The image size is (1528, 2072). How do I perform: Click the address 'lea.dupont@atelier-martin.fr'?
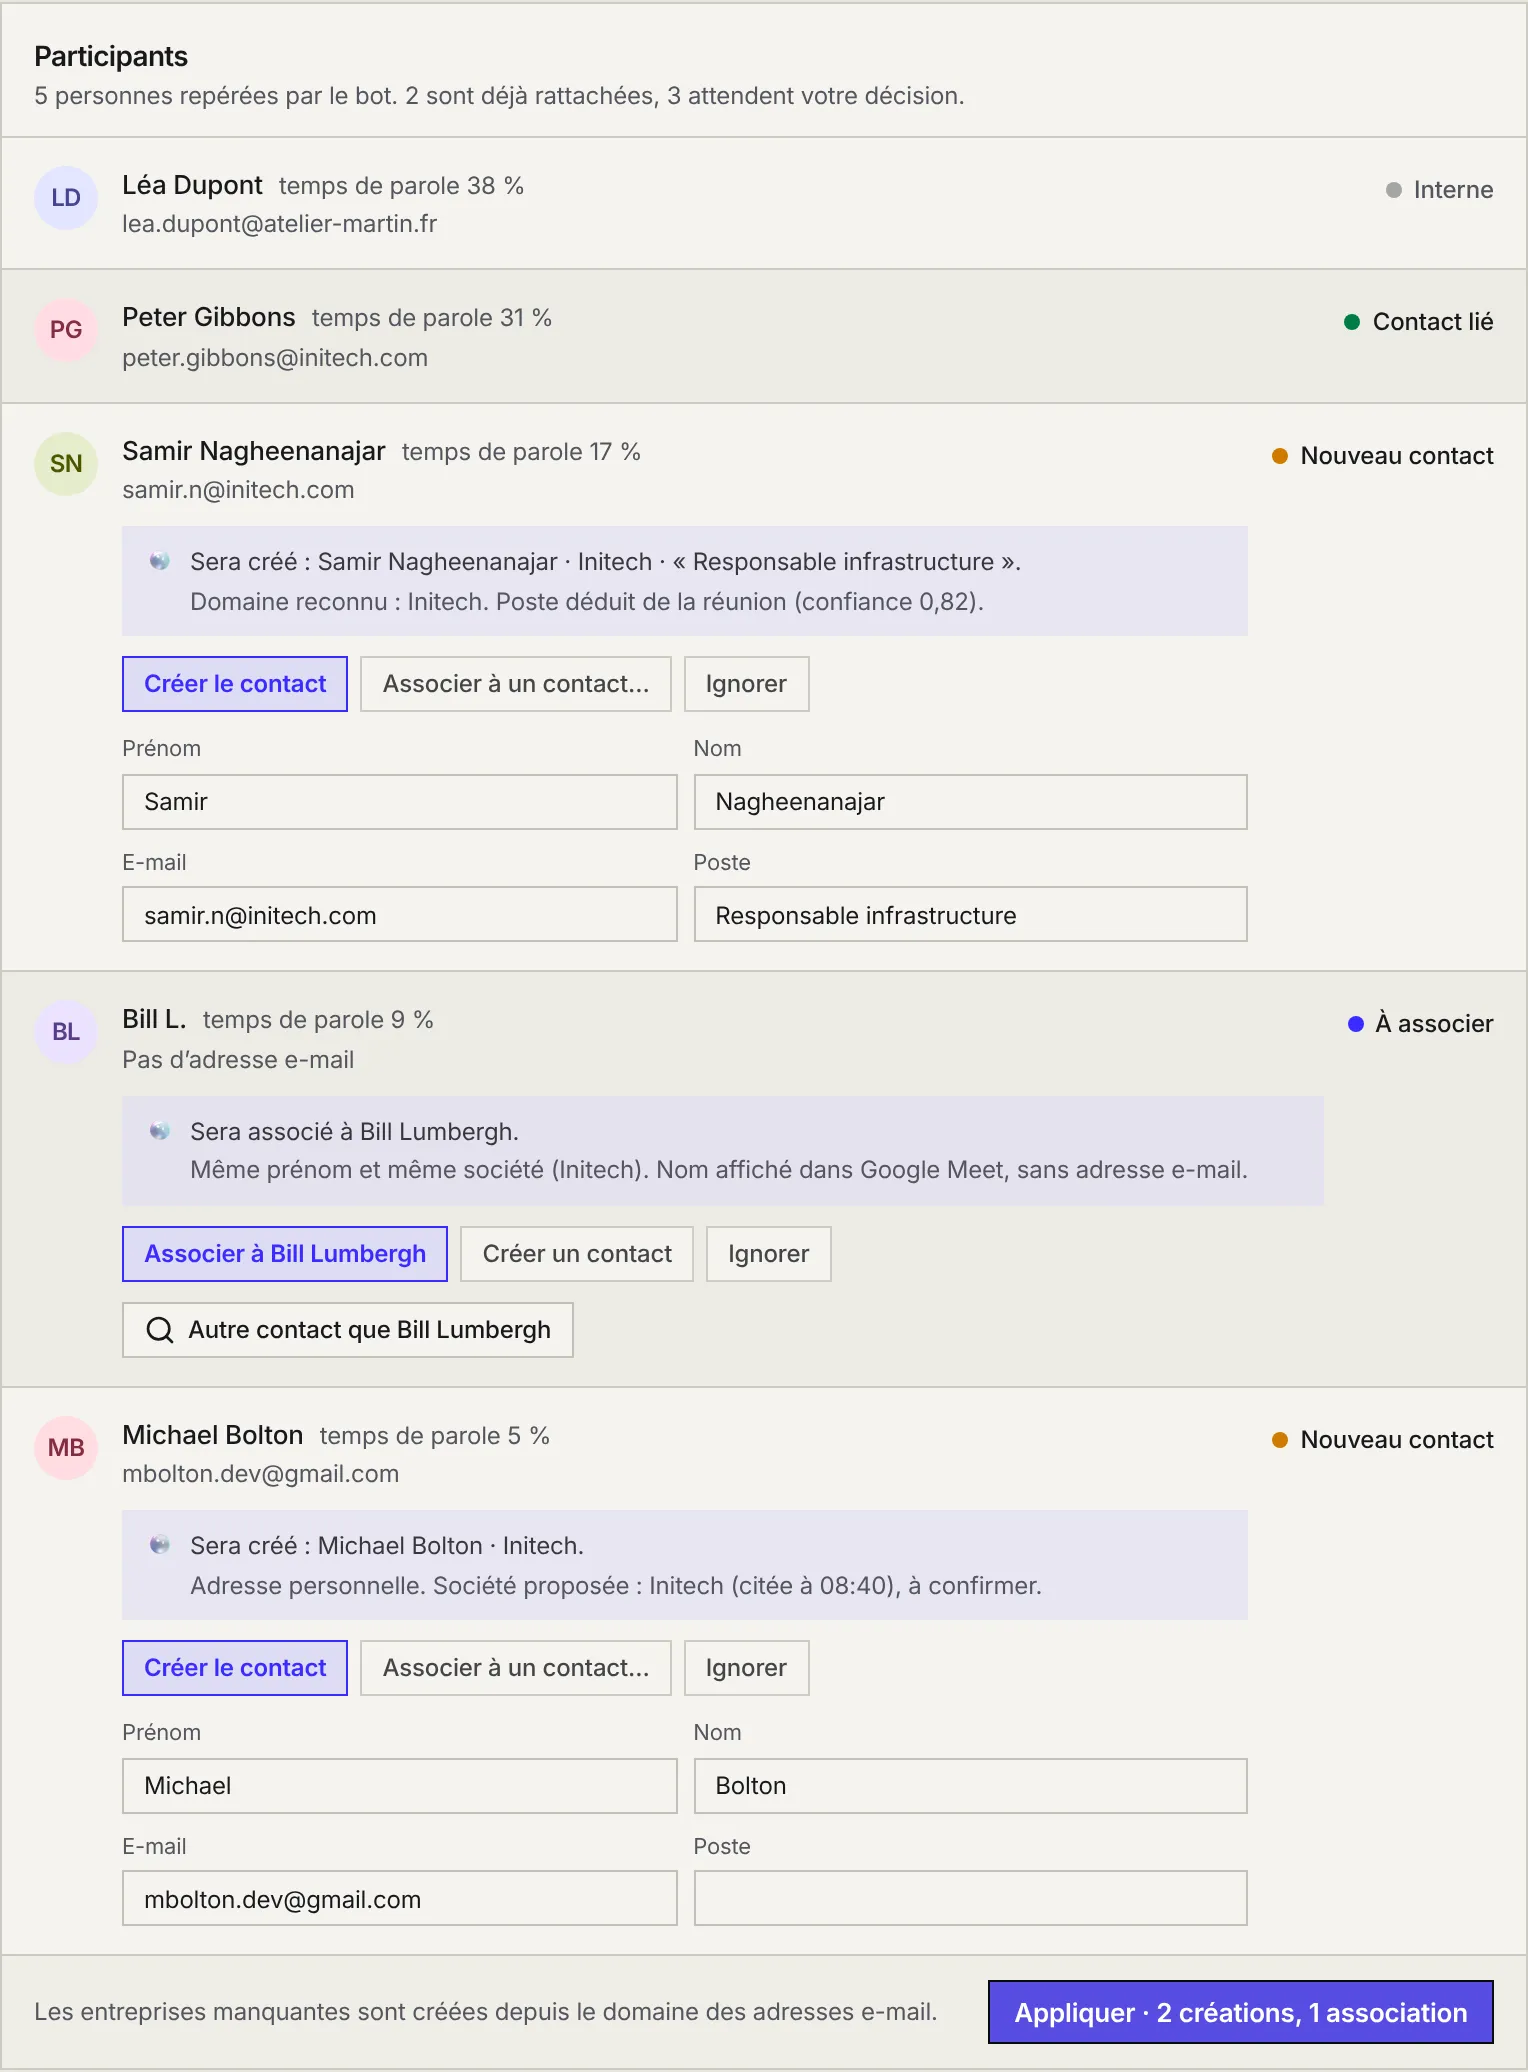[280, 224]
